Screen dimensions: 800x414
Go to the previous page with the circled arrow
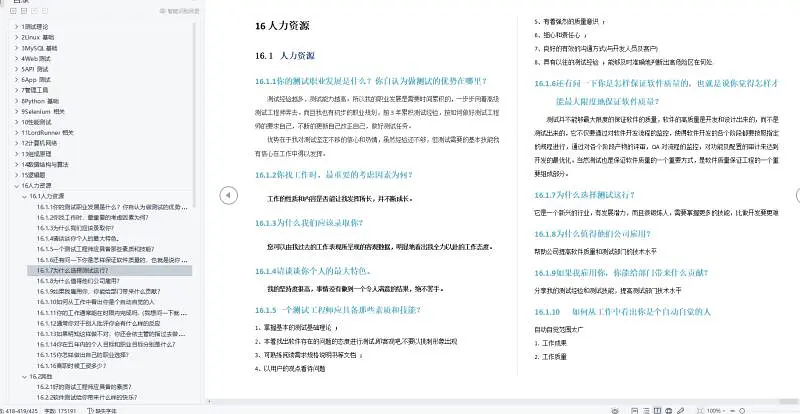(x=229, y=195)
